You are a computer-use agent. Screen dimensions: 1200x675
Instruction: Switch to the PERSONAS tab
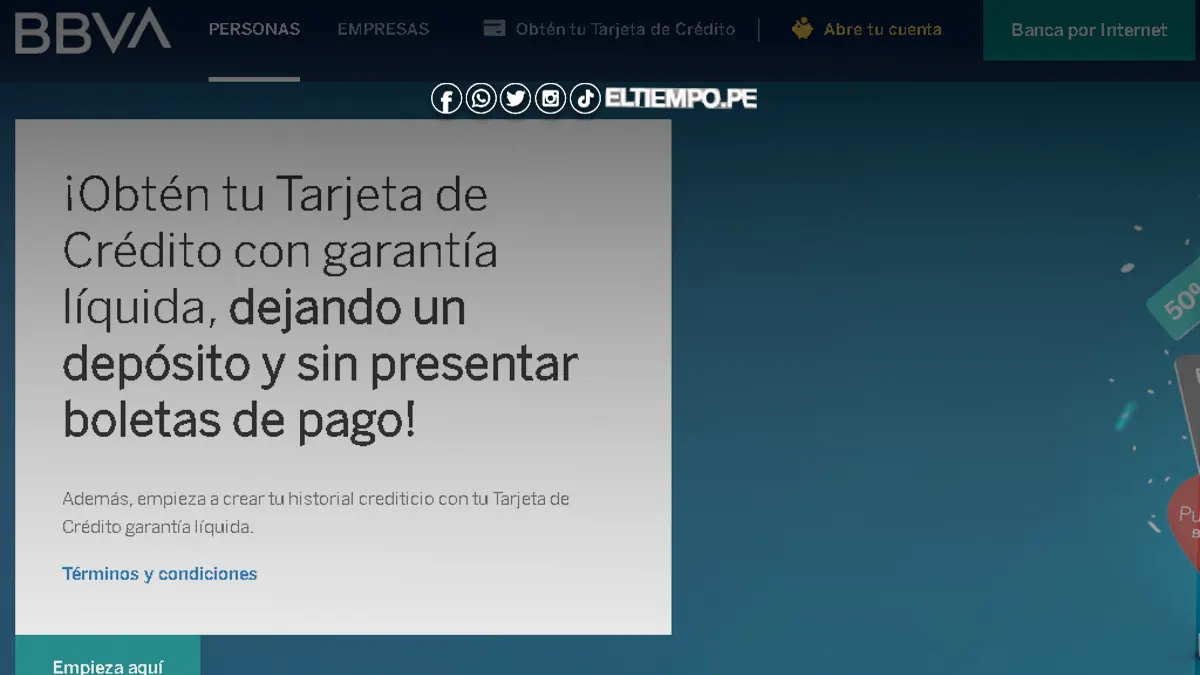click(254, 30)
